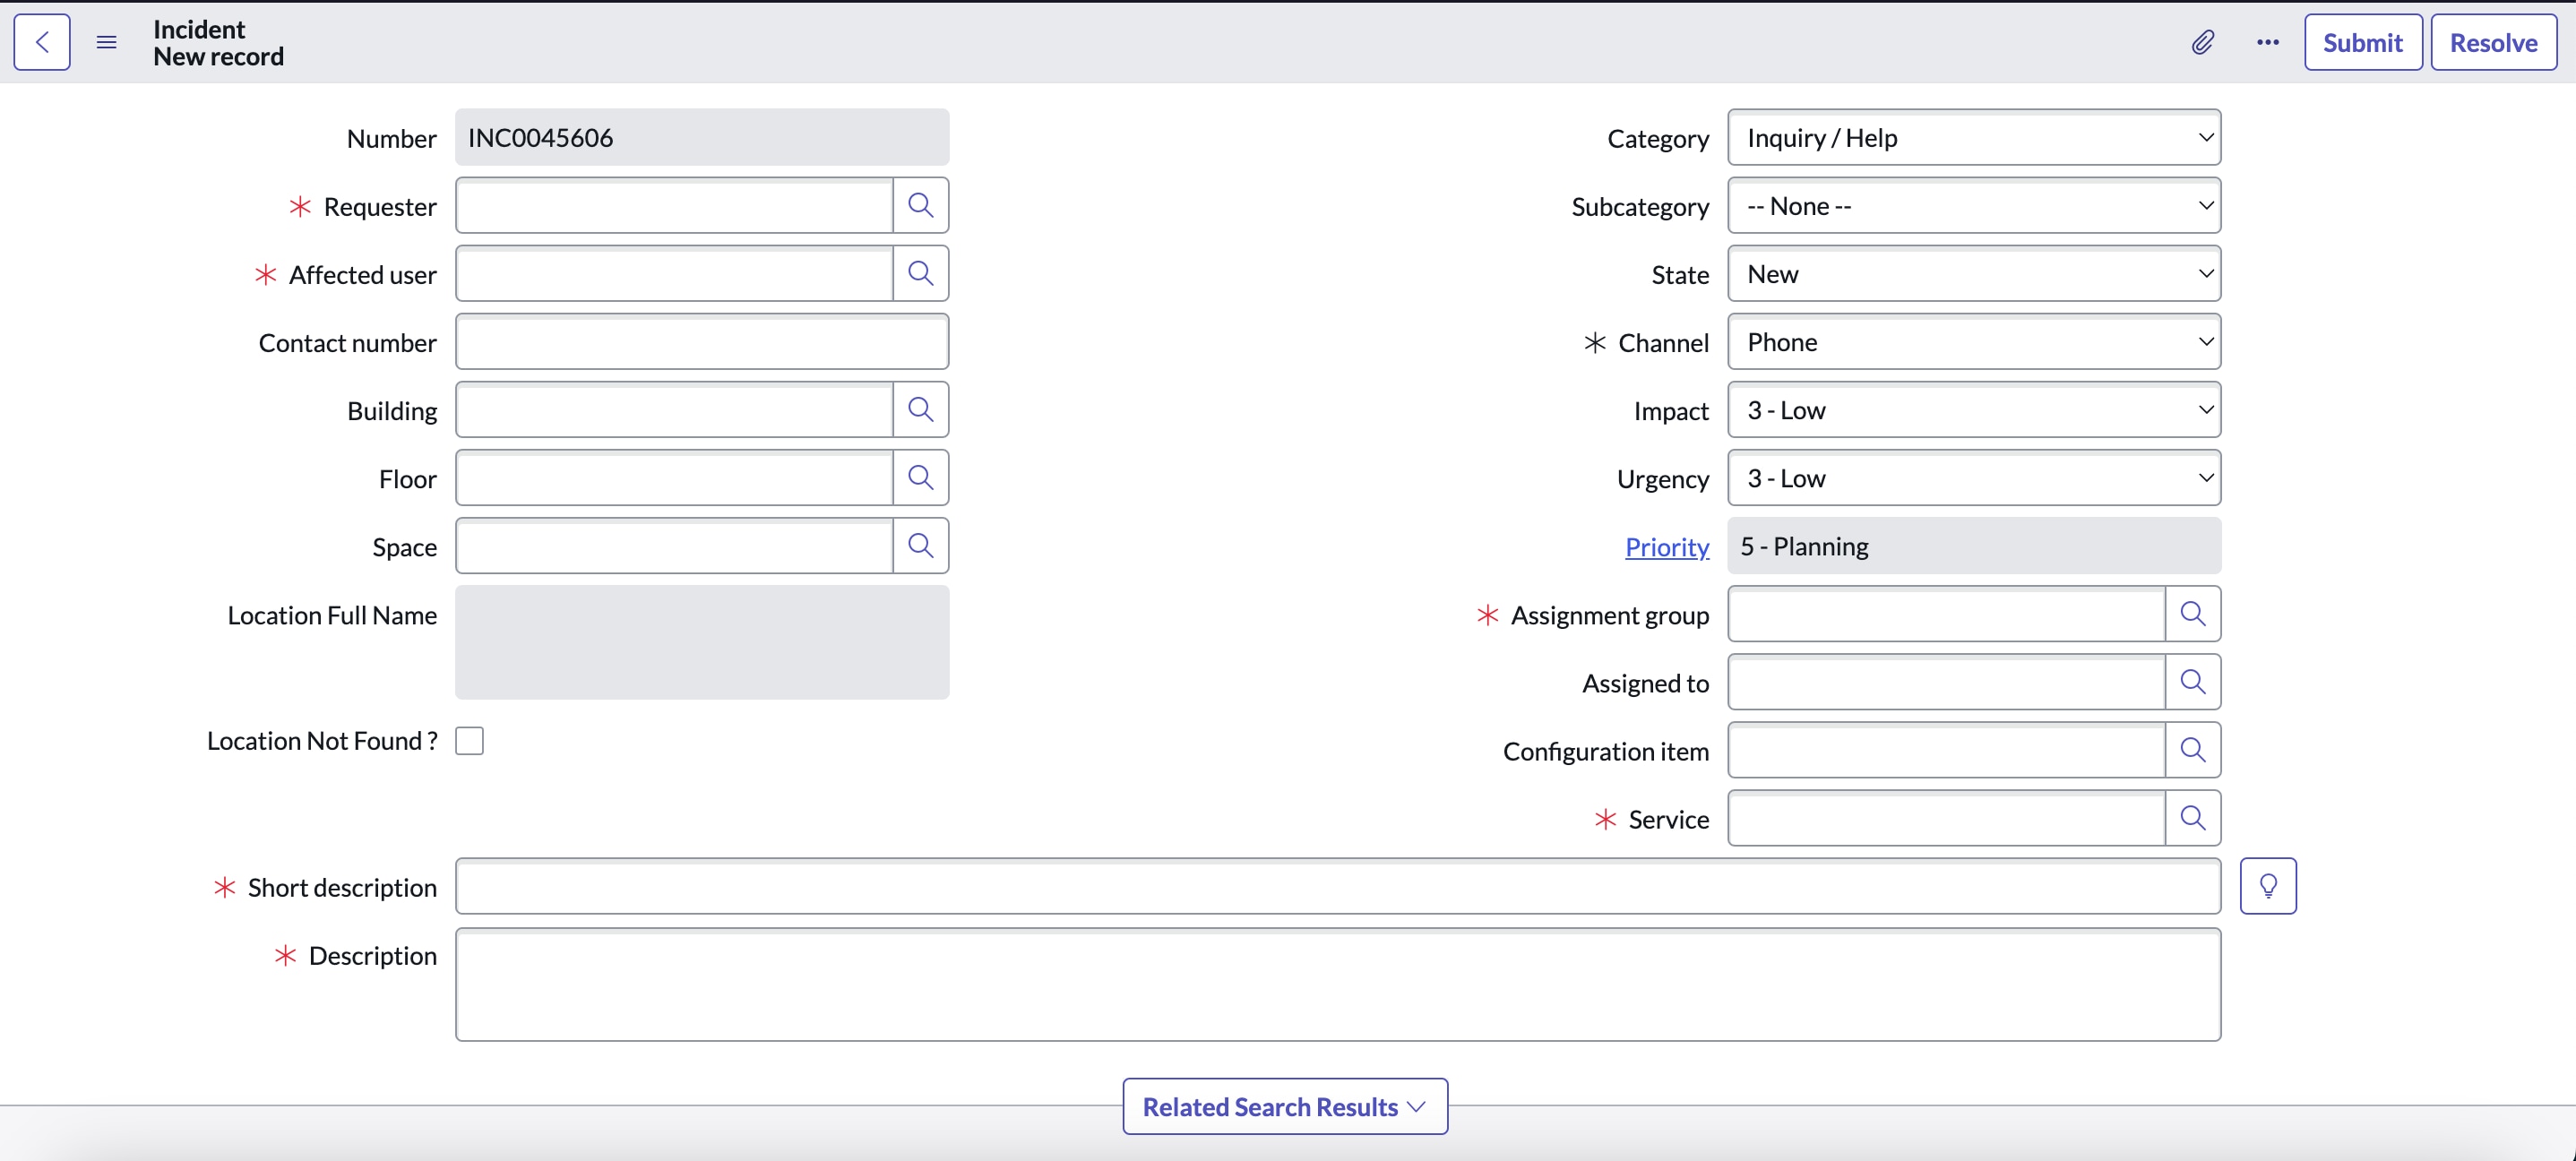The height and width of the screenshot is (1161, 2576).
Task: Open Assignment group lookup search icon
Action: [2192, 614]
